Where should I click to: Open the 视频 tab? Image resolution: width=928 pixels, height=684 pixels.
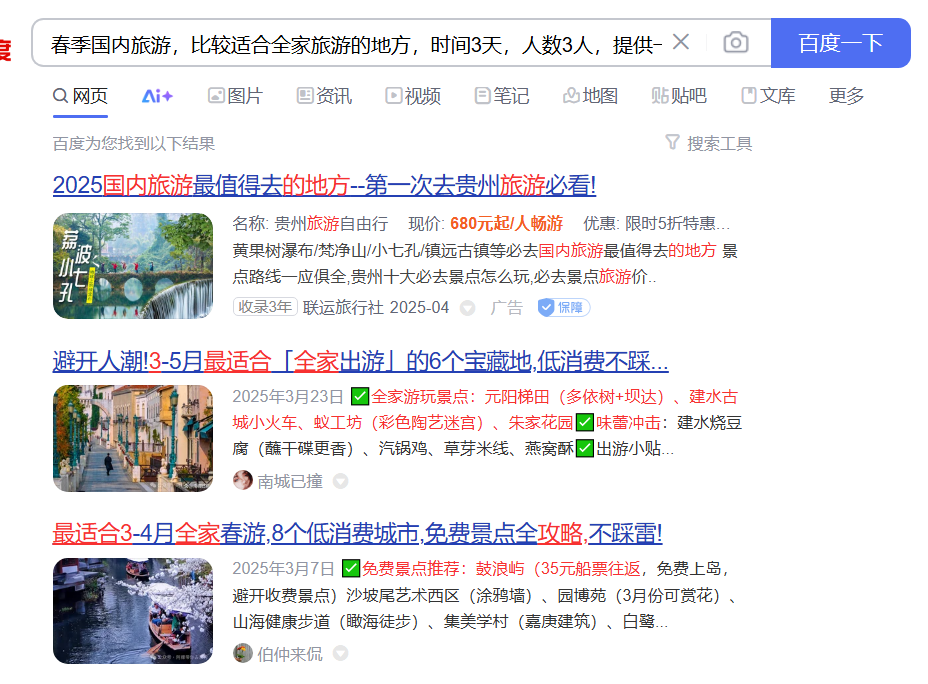413,96
